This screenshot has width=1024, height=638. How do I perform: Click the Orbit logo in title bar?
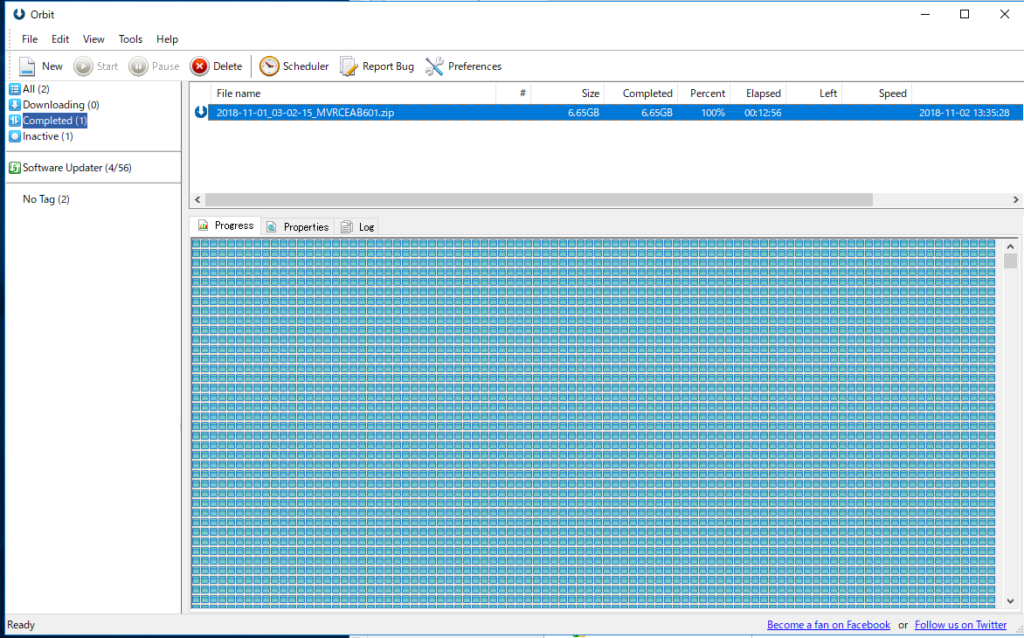(x=19, y=14)
